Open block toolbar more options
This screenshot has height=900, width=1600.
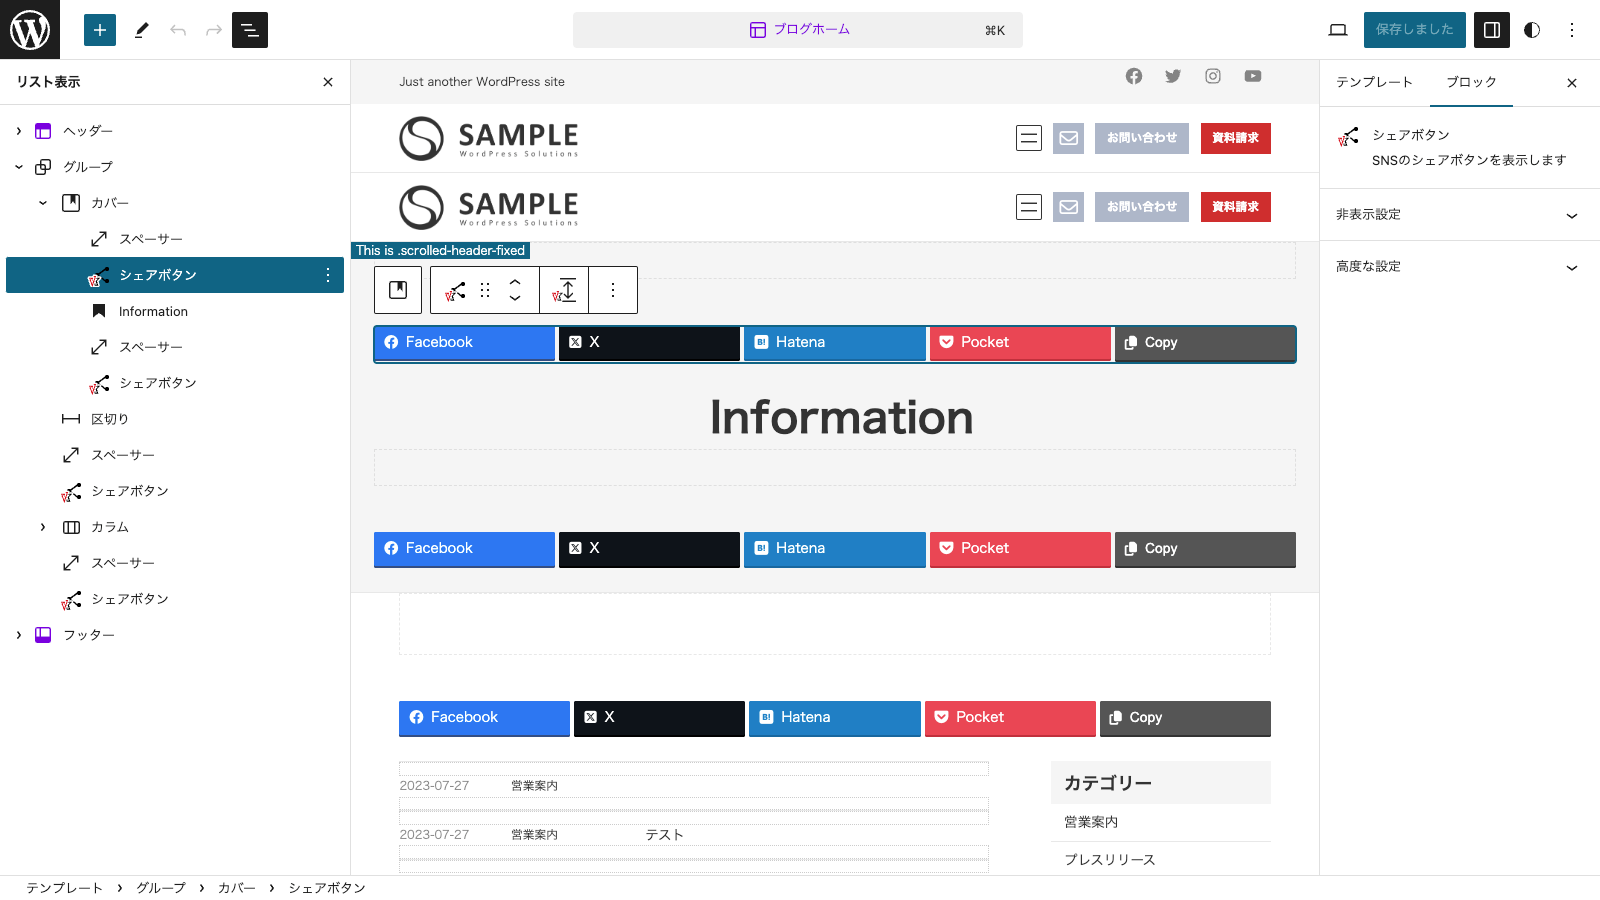click(x=613, y=290)
